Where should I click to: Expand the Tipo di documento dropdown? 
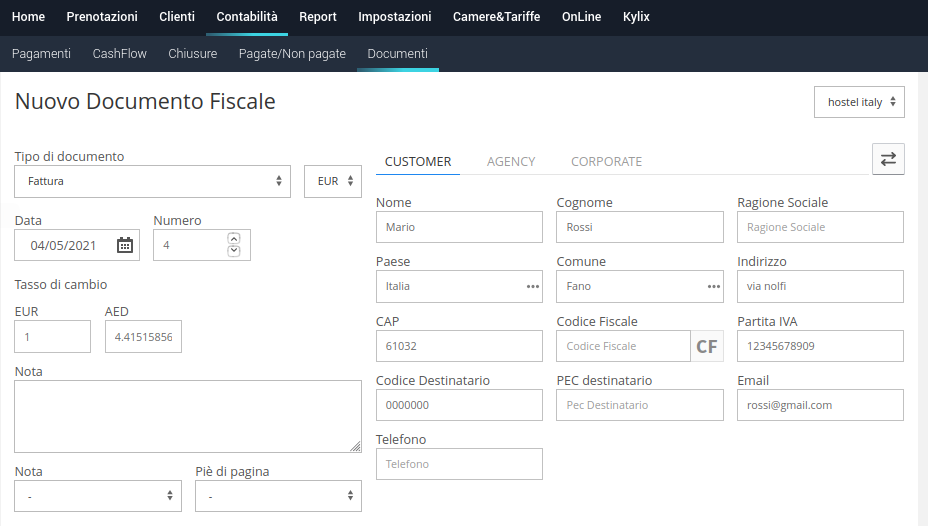pyautogui.click(x=152, y=181)
